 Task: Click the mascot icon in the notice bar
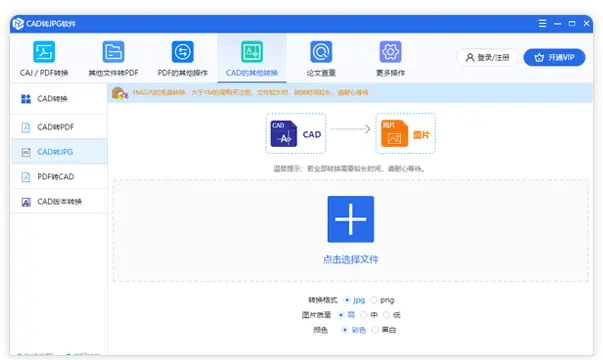tap(120, 93)
